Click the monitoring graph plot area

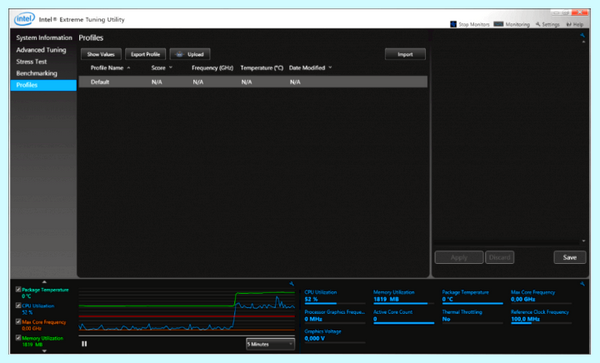187,311
